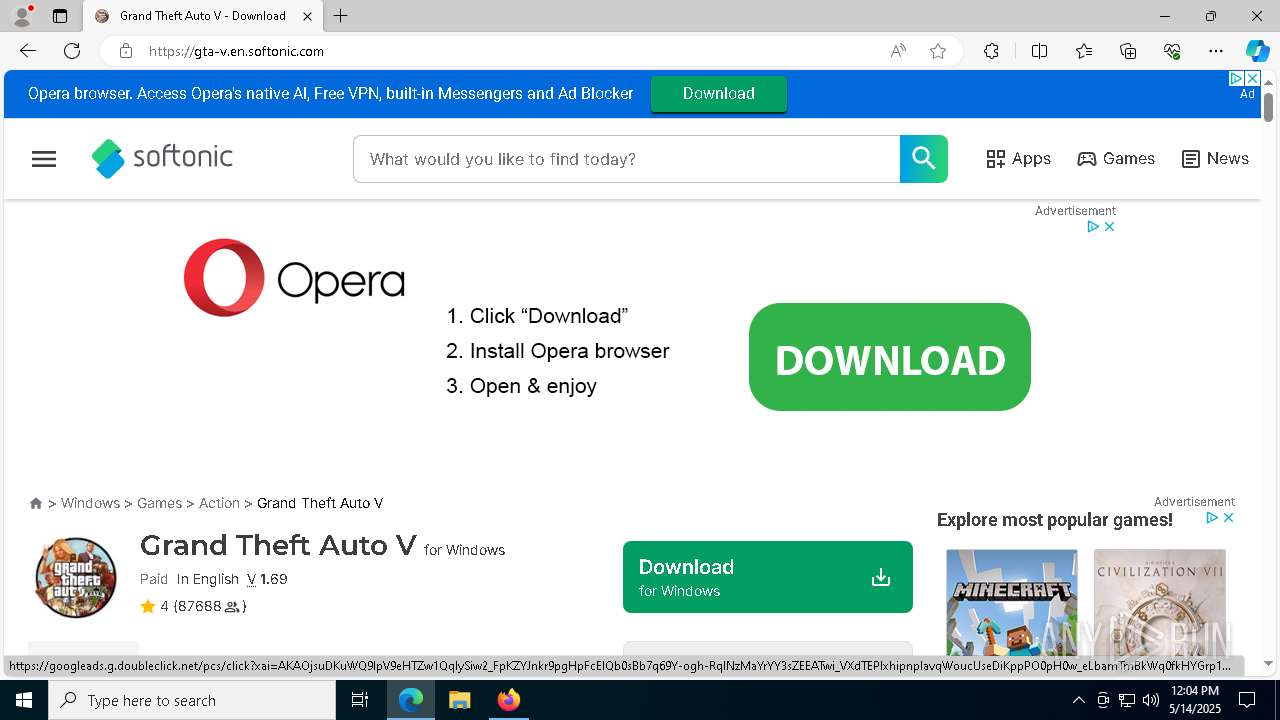Toggle Read Aloud in the address bar
This screenshot has width=1280, height=720.
pos(898,51)
